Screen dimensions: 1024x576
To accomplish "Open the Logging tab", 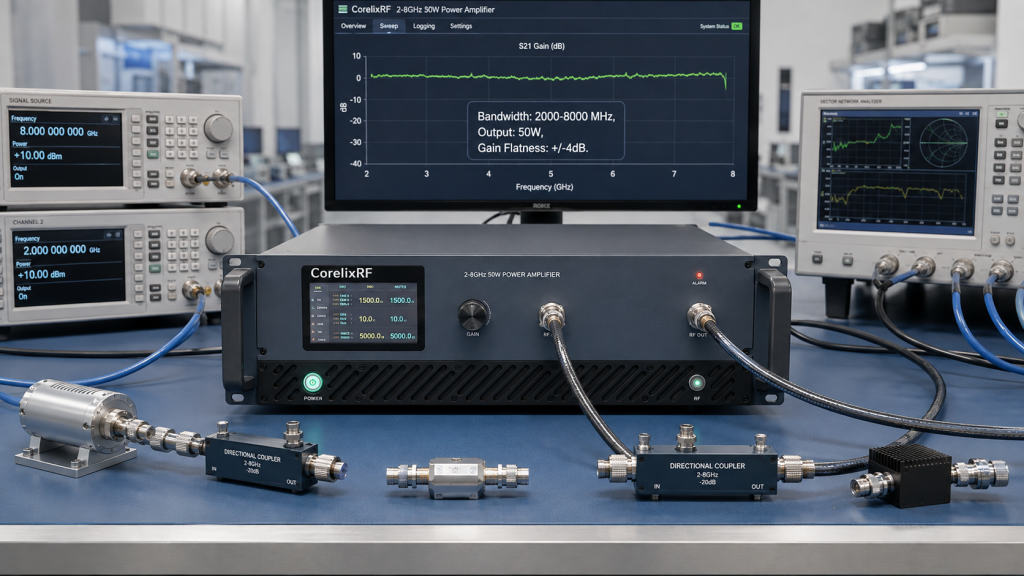I will pyautogui.click(x=424, y=26).
